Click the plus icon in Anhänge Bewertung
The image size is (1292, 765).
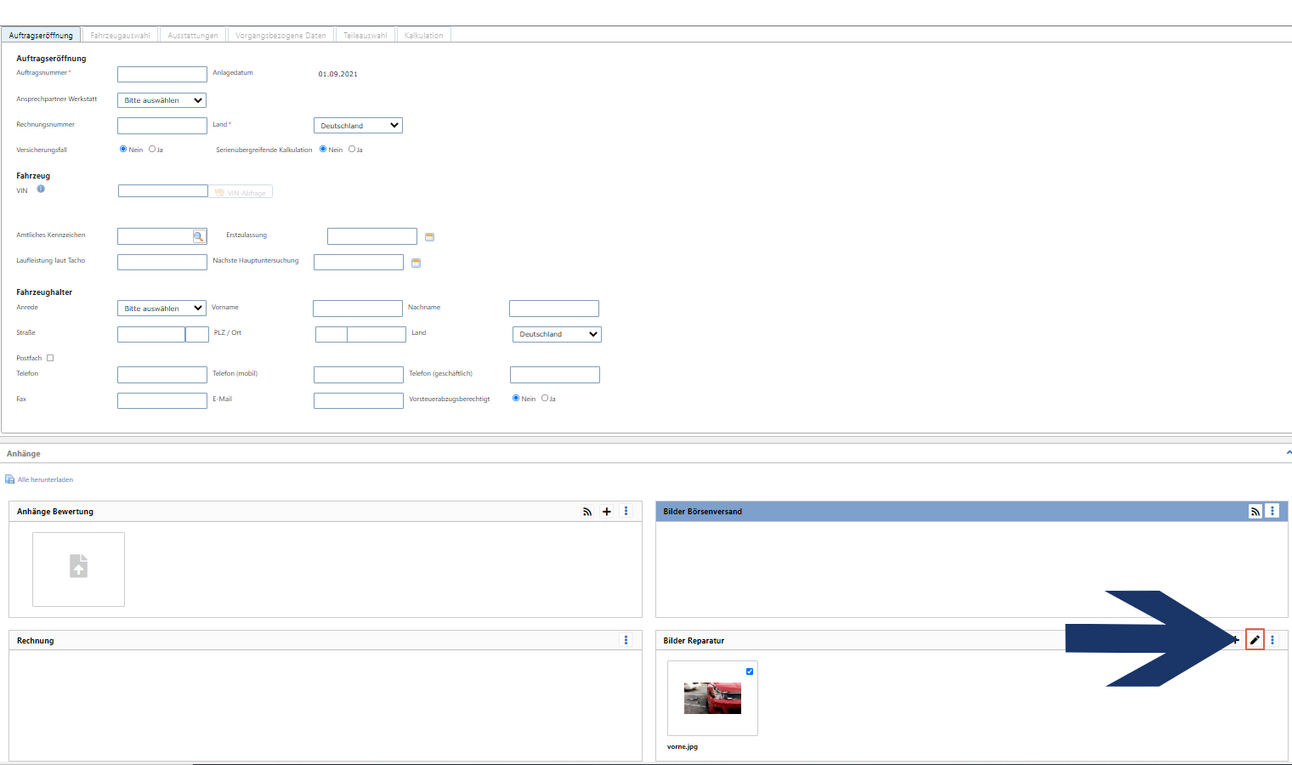tap(607, 512)
